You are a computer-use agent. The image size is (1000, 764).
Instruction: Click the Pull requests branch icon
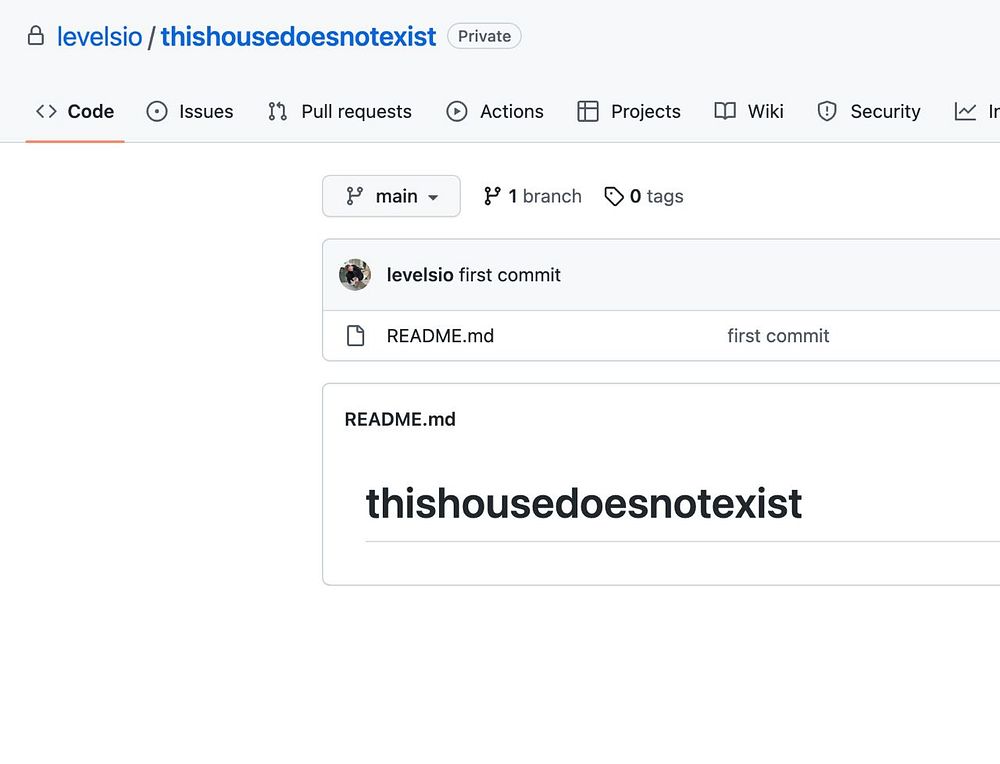pos(278,111)
